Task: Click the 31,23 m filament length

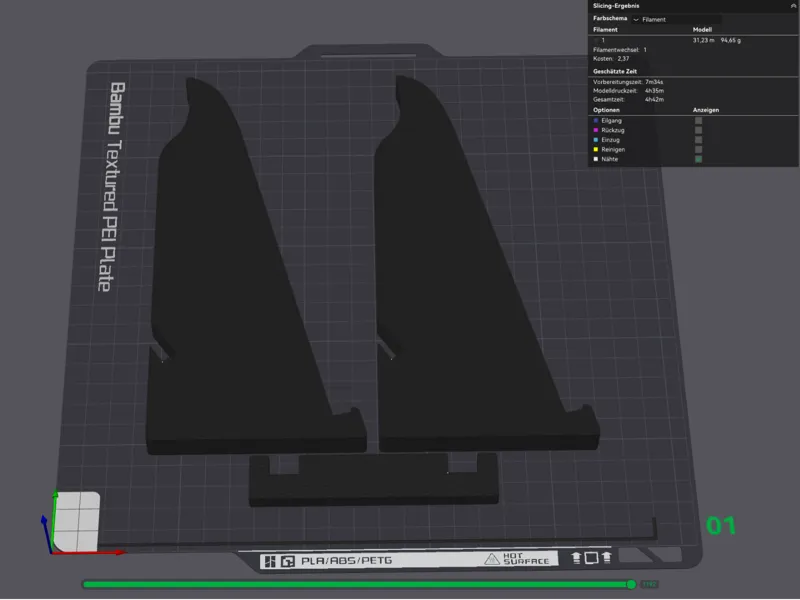Action: (703, 40)
